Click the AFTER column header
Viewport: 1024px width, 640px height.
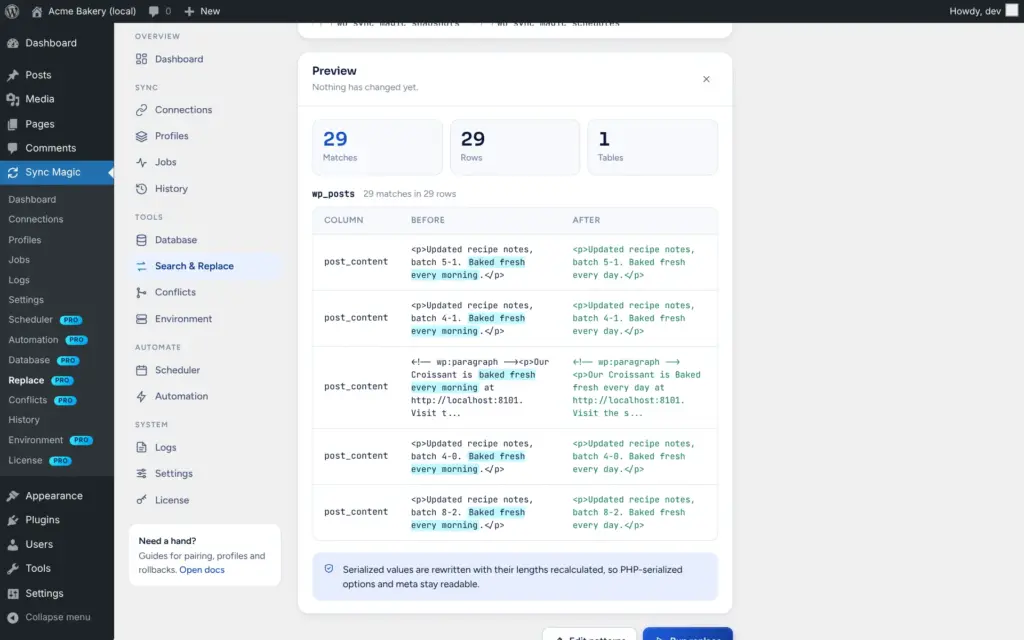[x=586, y=220]
